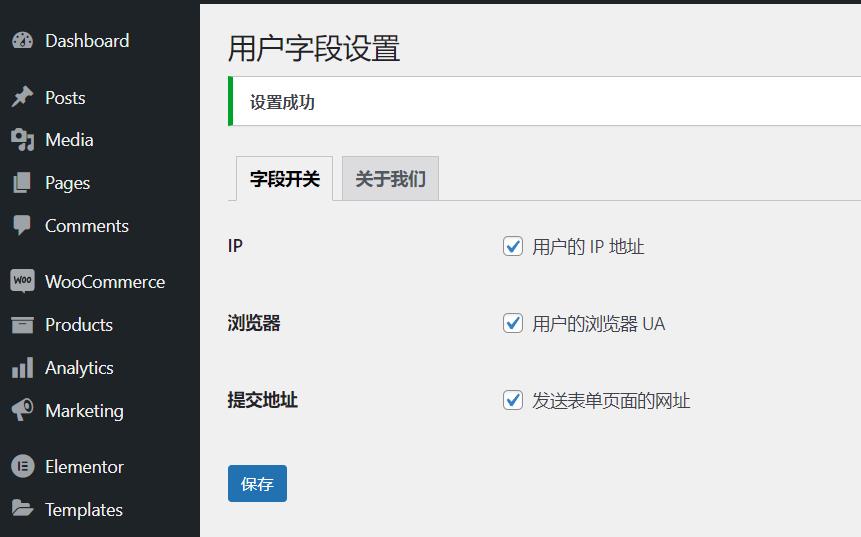Open the WooCommerce menu label
This screenshot has width=861, height=537.
click(x=105, y=282)
